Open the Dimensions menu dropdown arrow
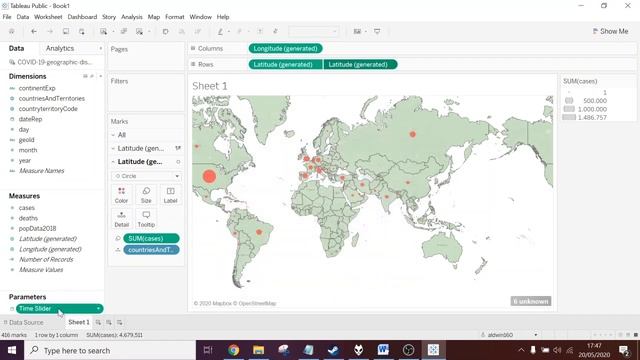The height and width of the screenshot is (360, 640). coord(100,76)
